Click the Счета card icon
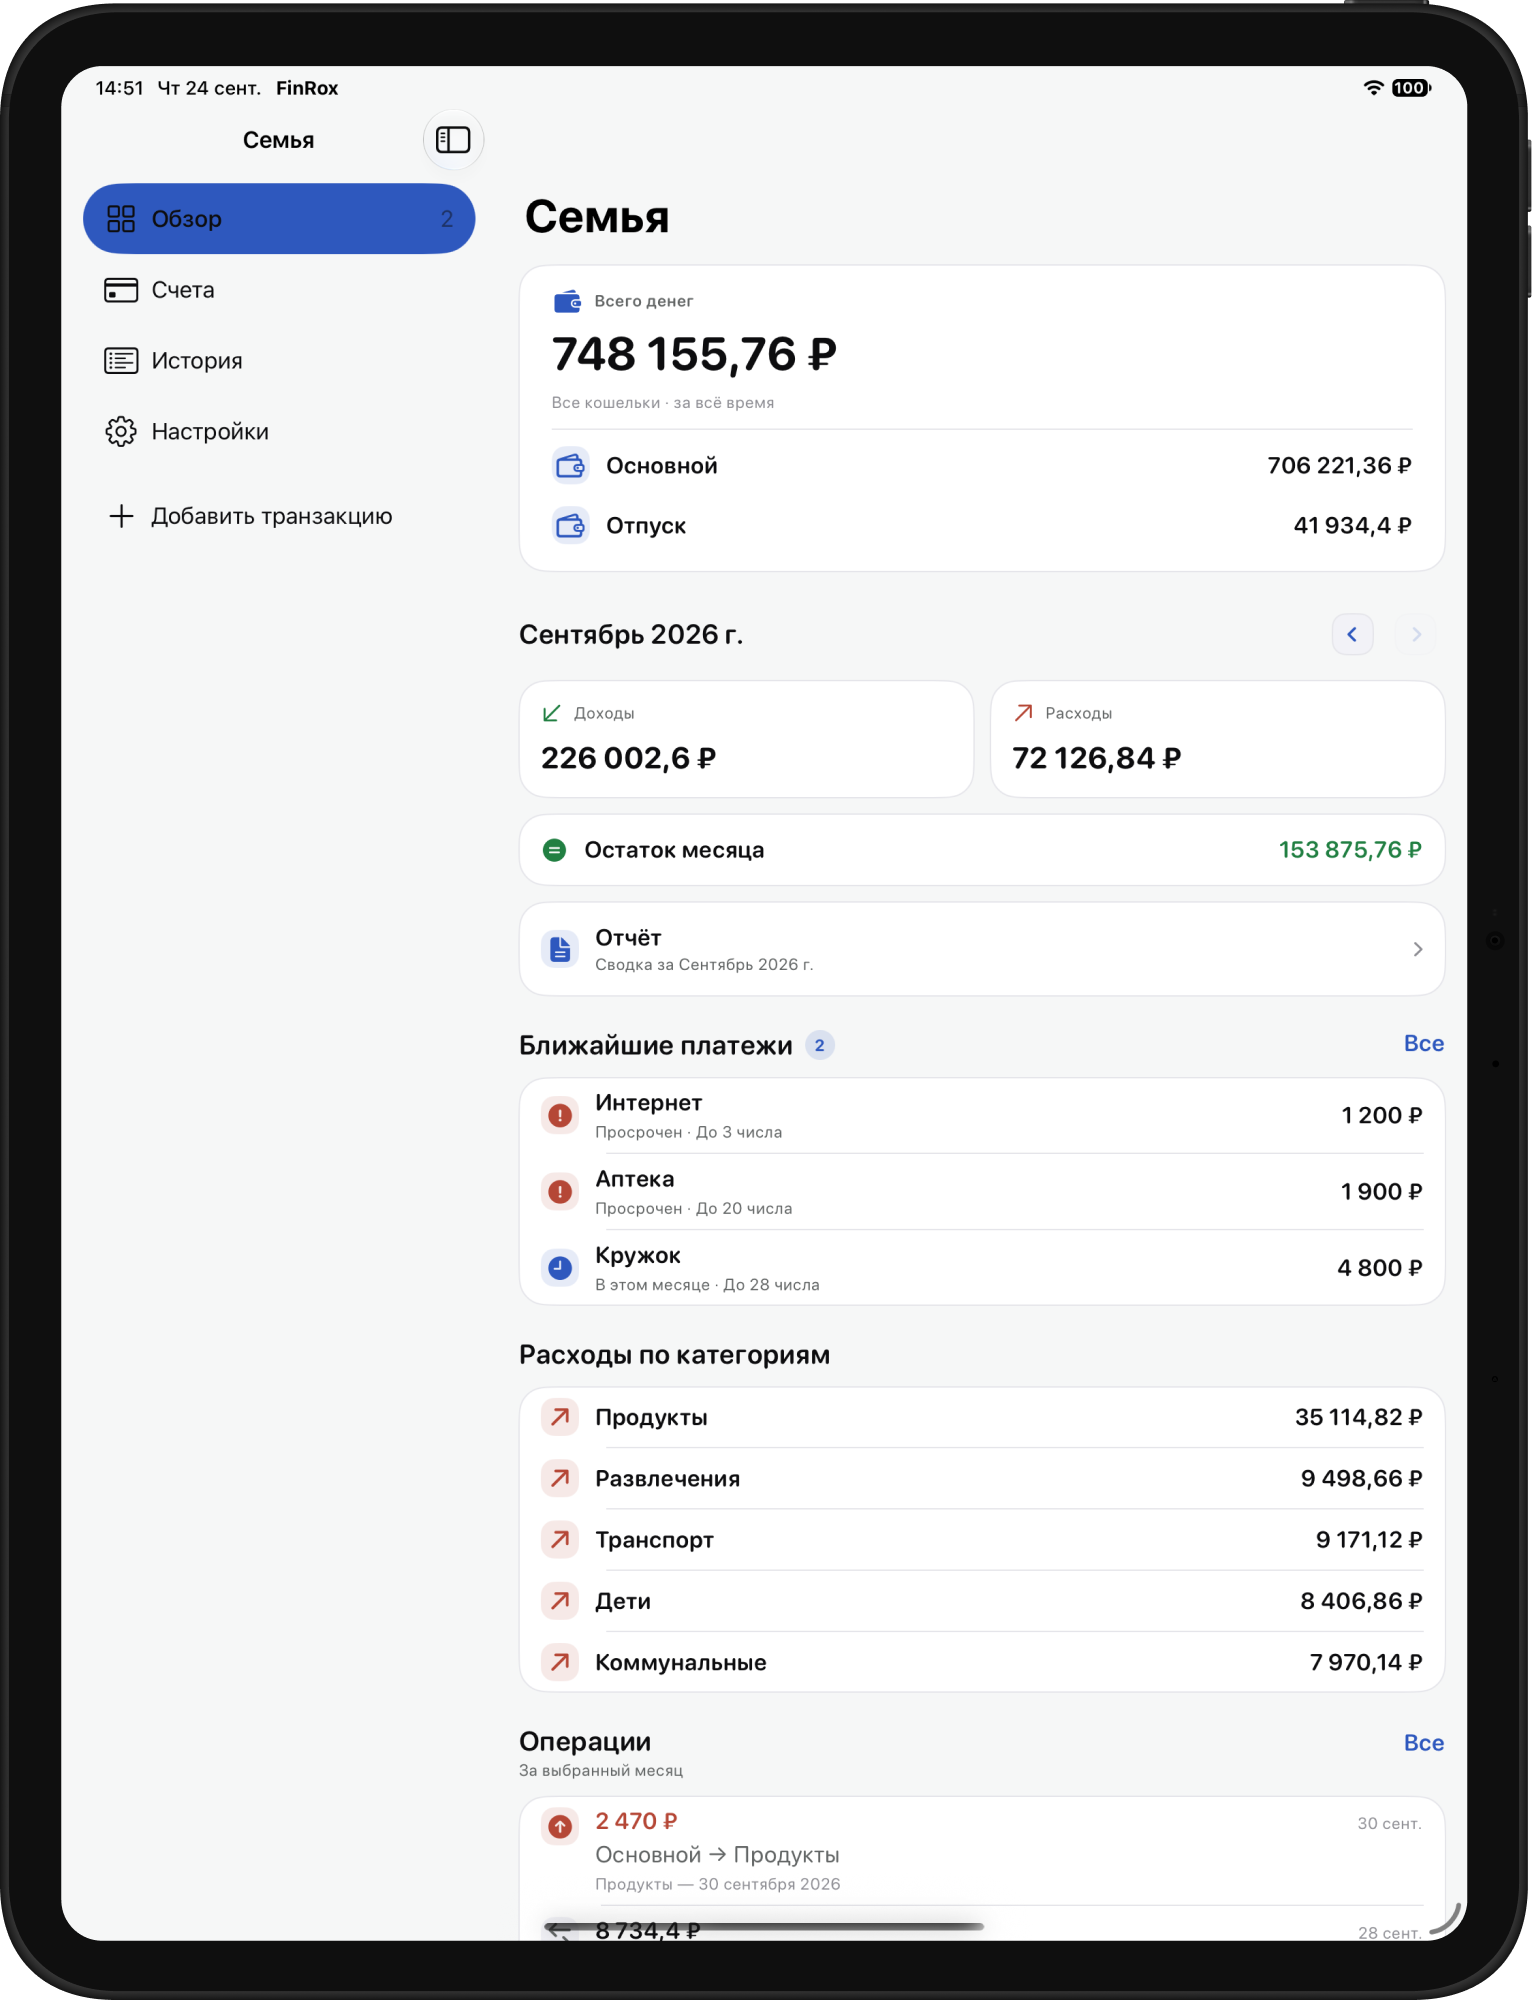Image resolution: width=1532 pixels, height=2000 pixels. [121, 290]
